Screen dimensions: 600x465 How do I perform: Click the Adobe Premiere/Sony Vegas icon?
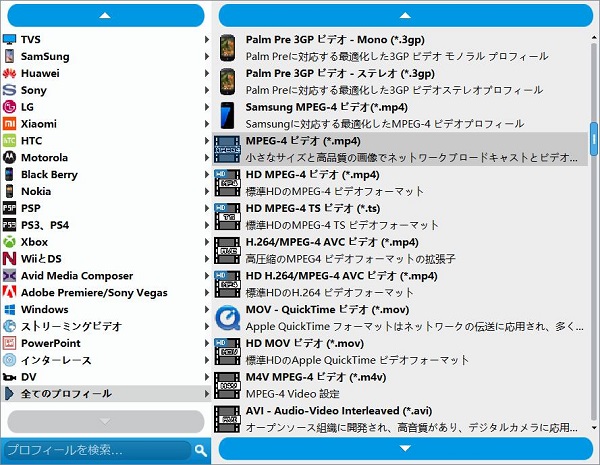10,293
